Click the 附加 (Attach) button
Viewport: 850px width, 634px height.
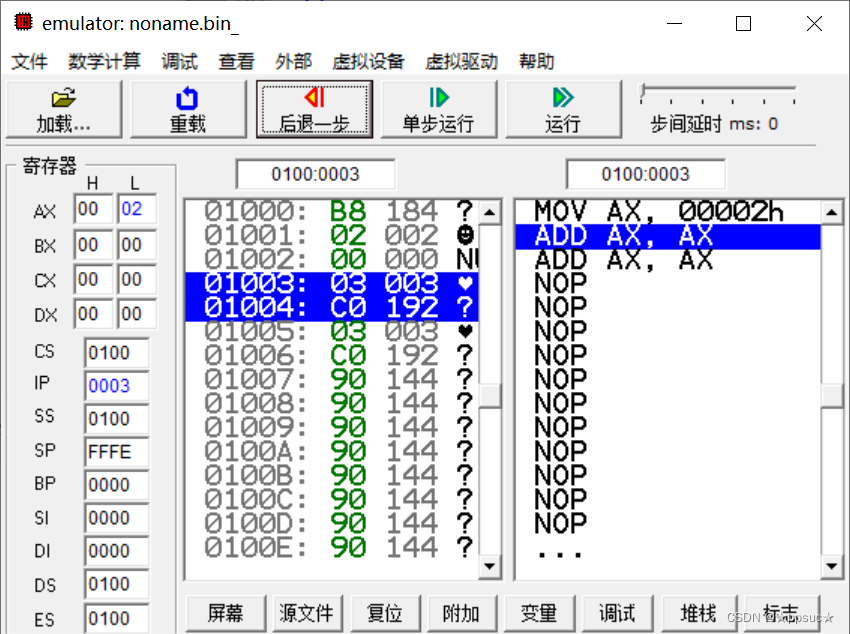click(x=462, y=613)
